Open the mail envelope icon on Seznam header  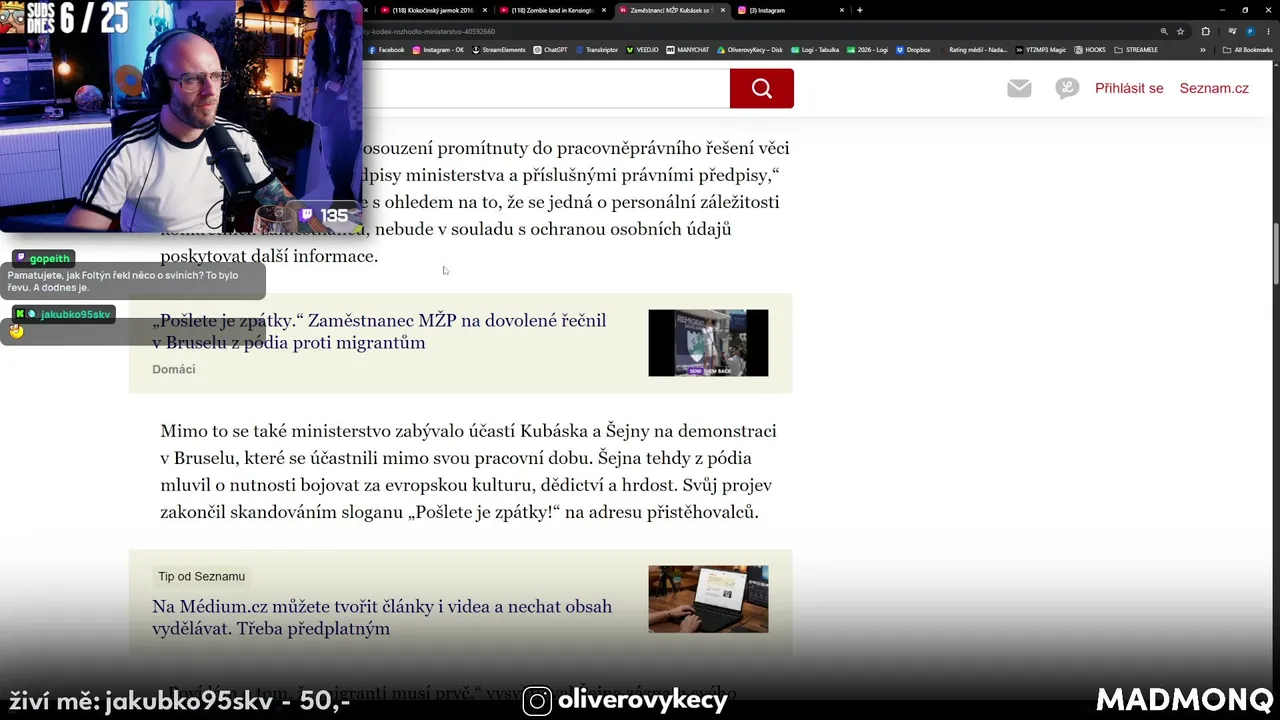point(1019,89)
